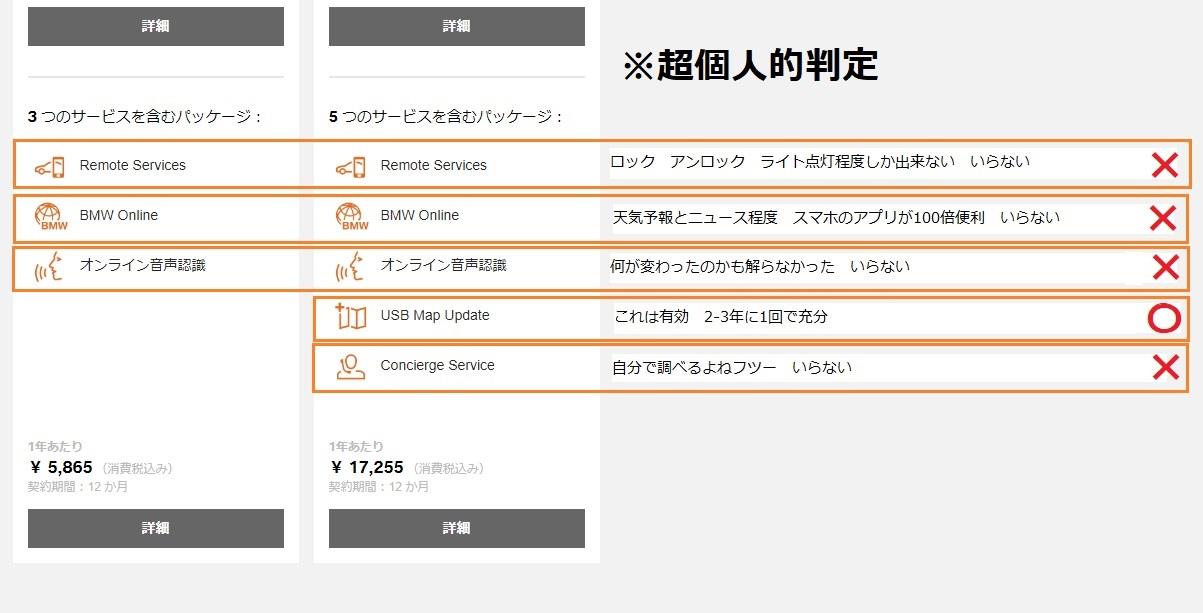Open top 詳細 button of 5-service package
1203x613 pixels.
point(457,27)
